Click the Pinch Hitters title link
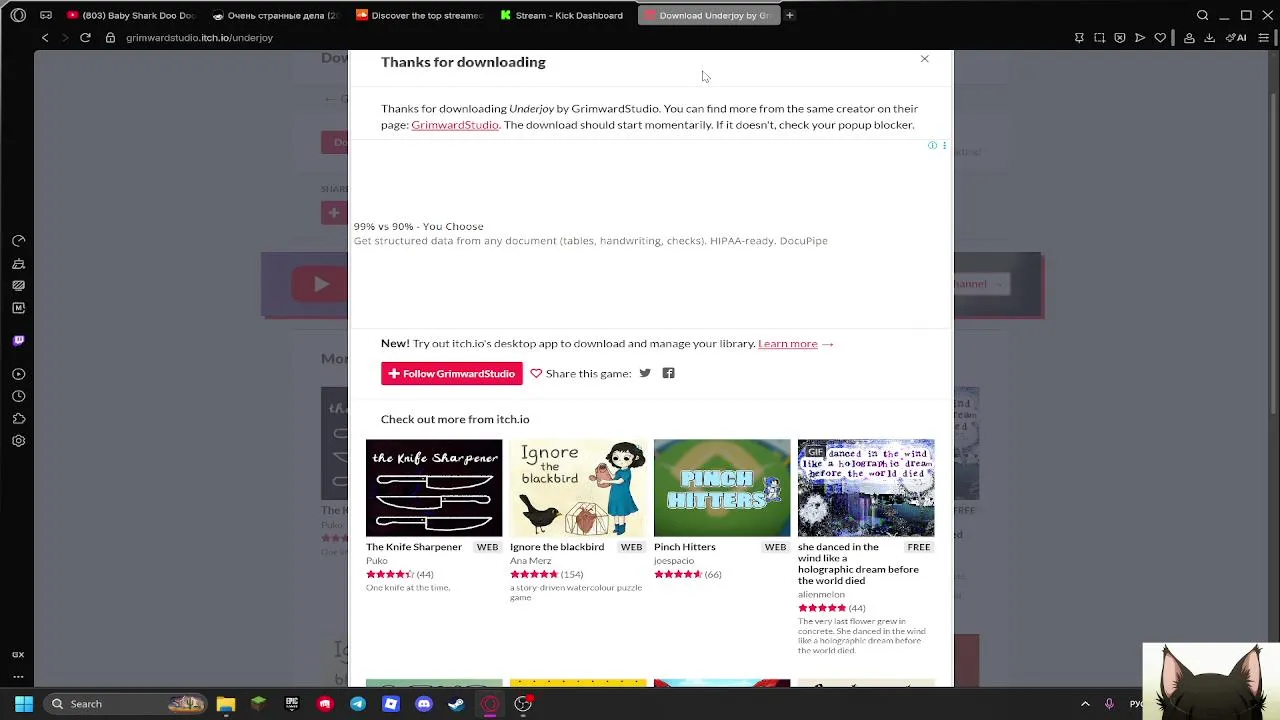 point(685,547)
